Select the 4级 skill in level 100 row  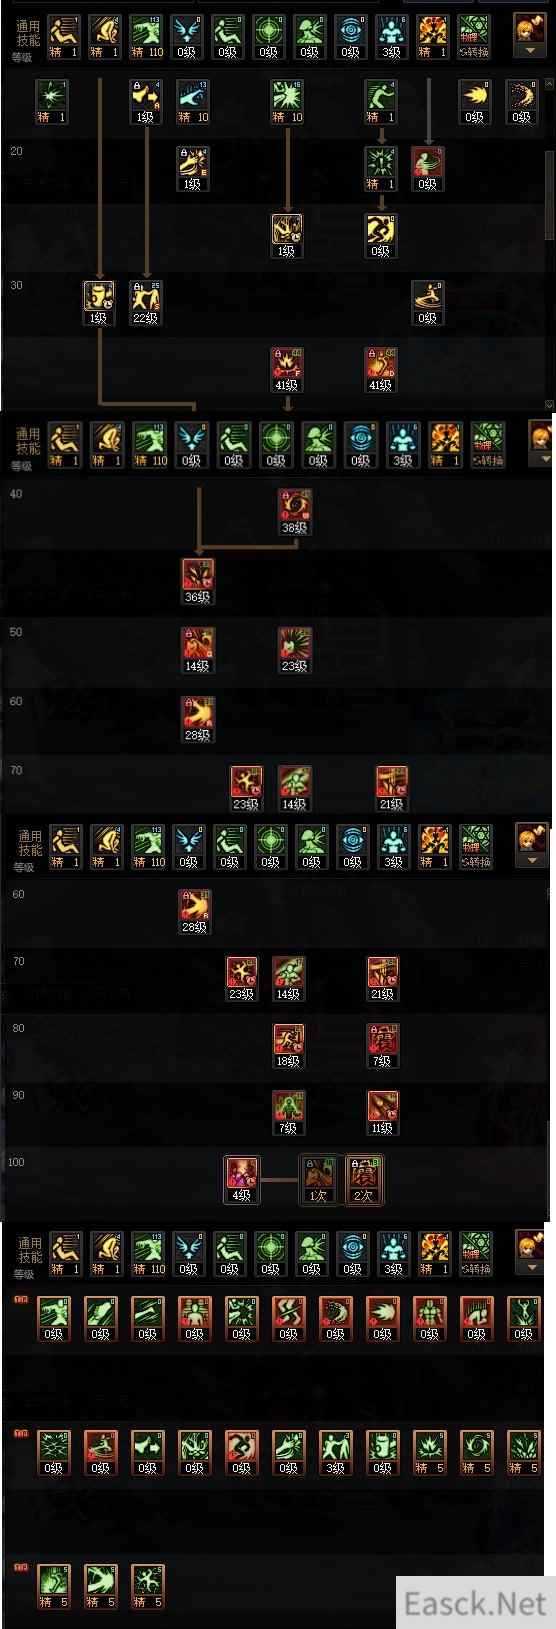tap(242, 1179)
